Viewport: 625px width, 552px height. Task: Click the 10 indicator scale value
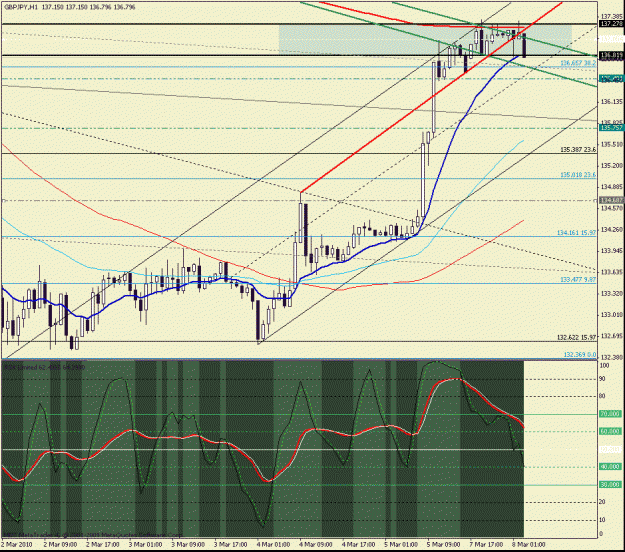603,520
